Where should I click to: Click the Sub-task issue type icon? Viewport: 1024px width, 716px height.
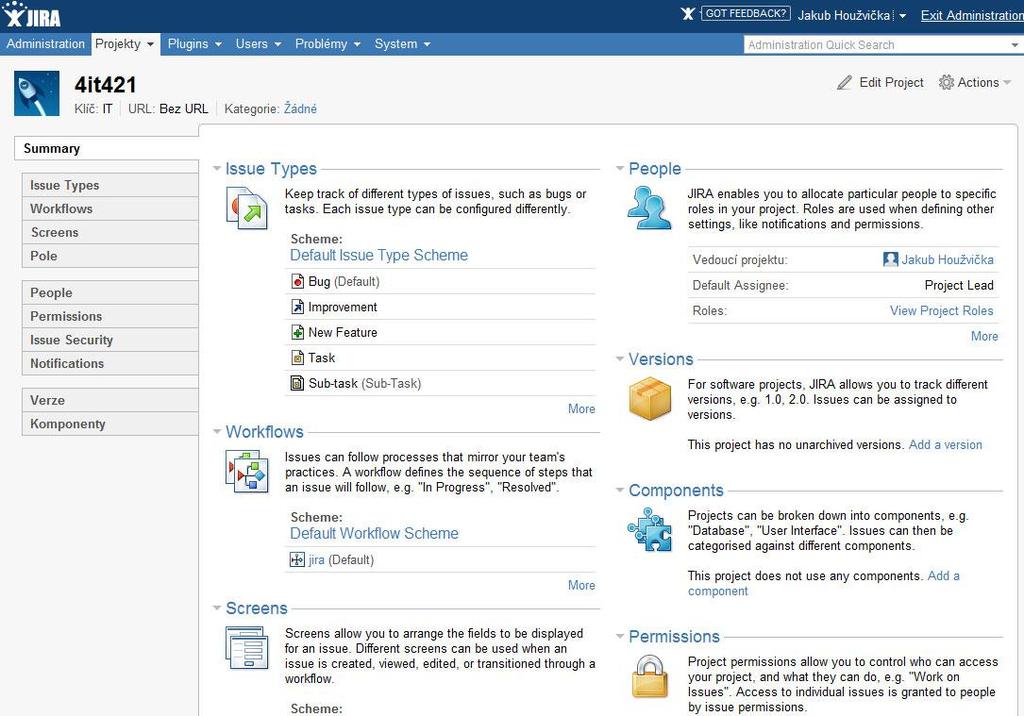pos(297,383)
